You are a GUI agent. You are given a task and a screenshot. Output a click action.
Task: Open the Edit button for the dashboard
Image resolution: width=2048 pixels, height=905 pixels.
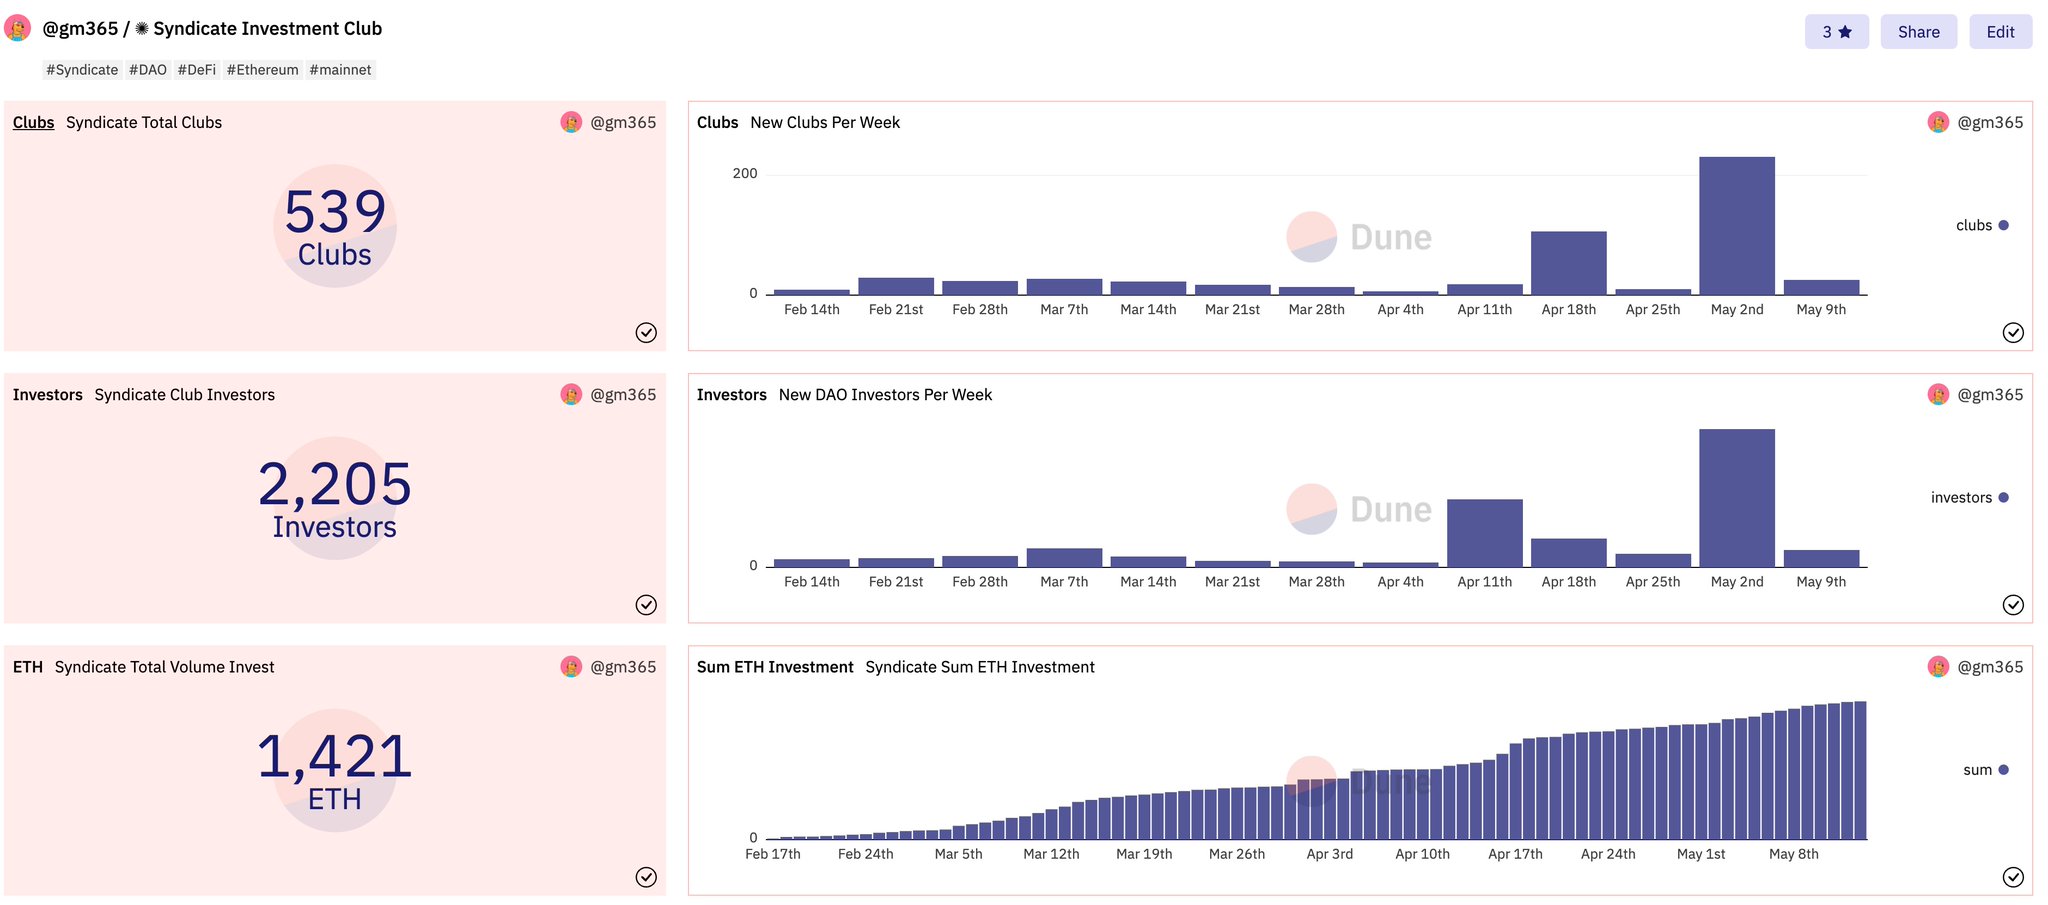click(x=2000, y=32)
